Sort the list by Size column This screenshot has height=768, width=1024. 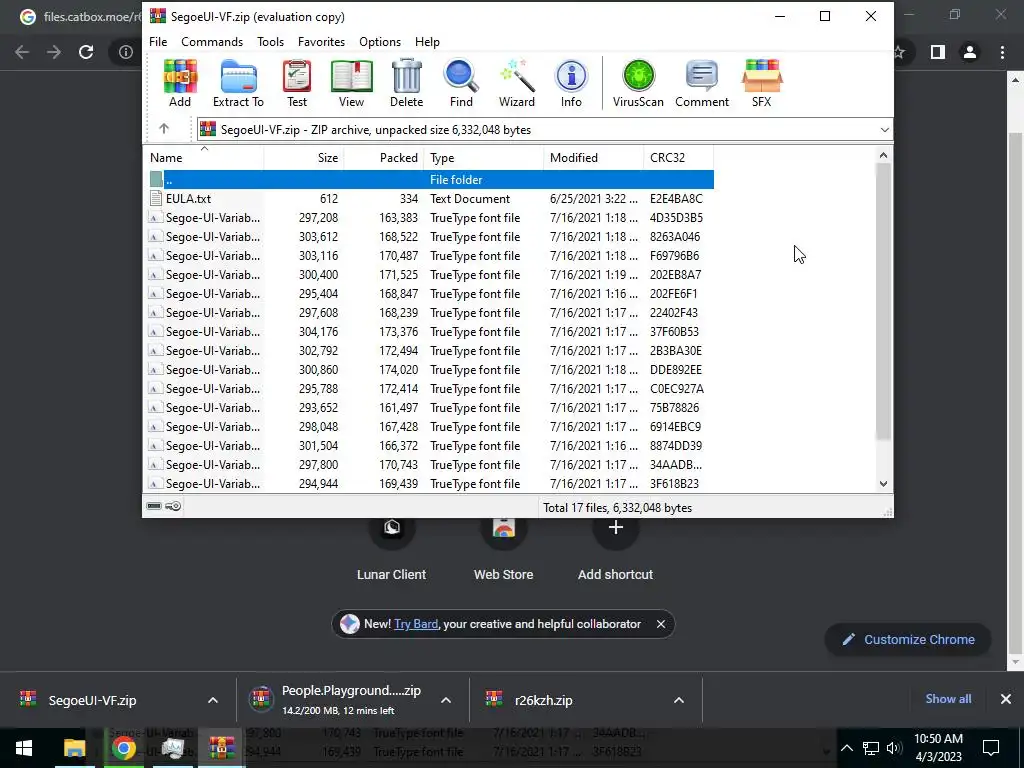[304, 157]
